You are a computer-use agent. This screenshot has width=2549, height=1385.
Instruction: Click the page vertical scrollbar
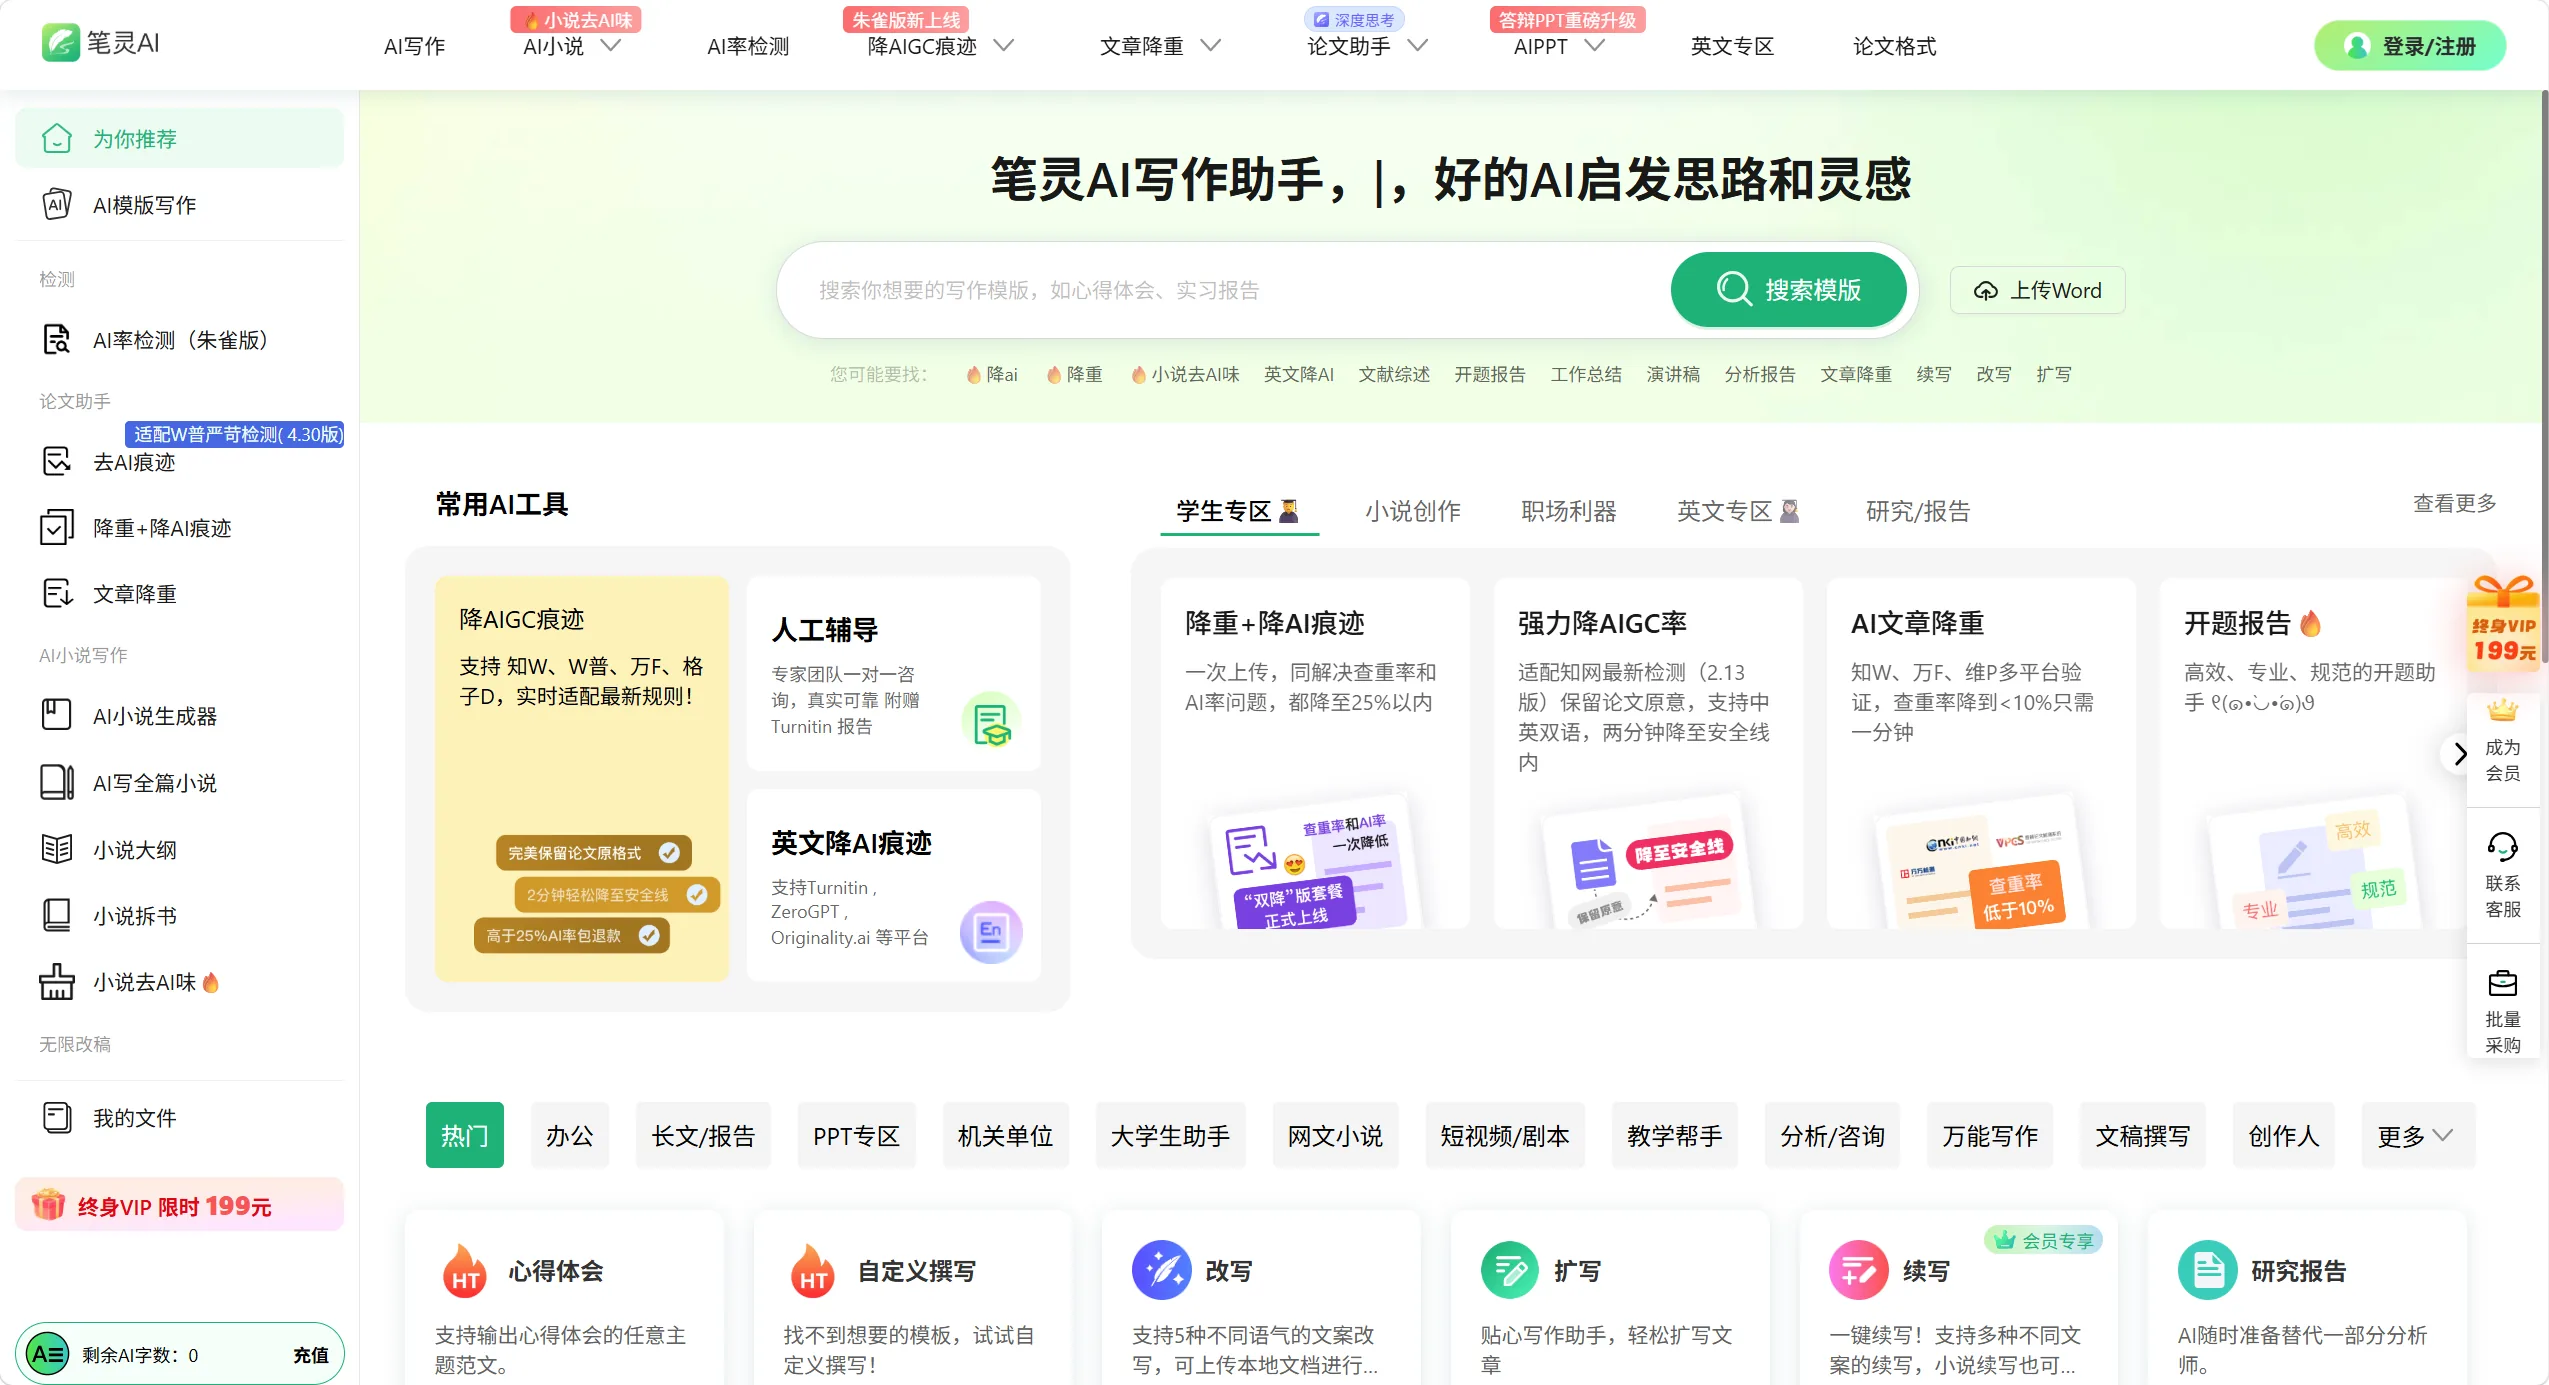click(x=2544, y=375)
